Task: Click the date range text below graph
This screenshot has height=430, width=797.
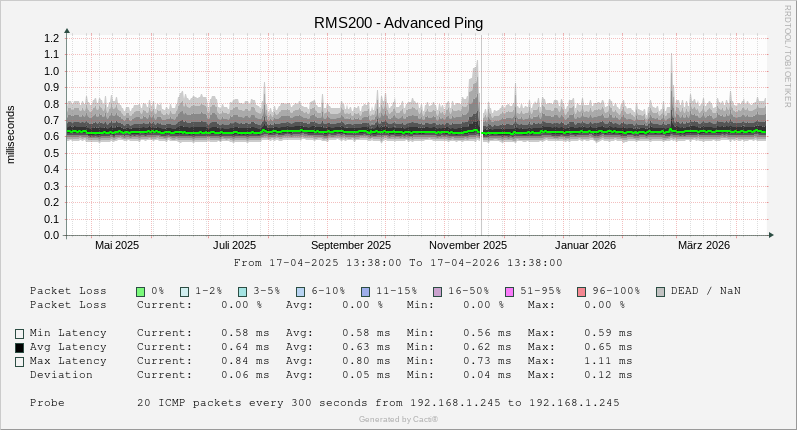Action: [x=398, y=263]
